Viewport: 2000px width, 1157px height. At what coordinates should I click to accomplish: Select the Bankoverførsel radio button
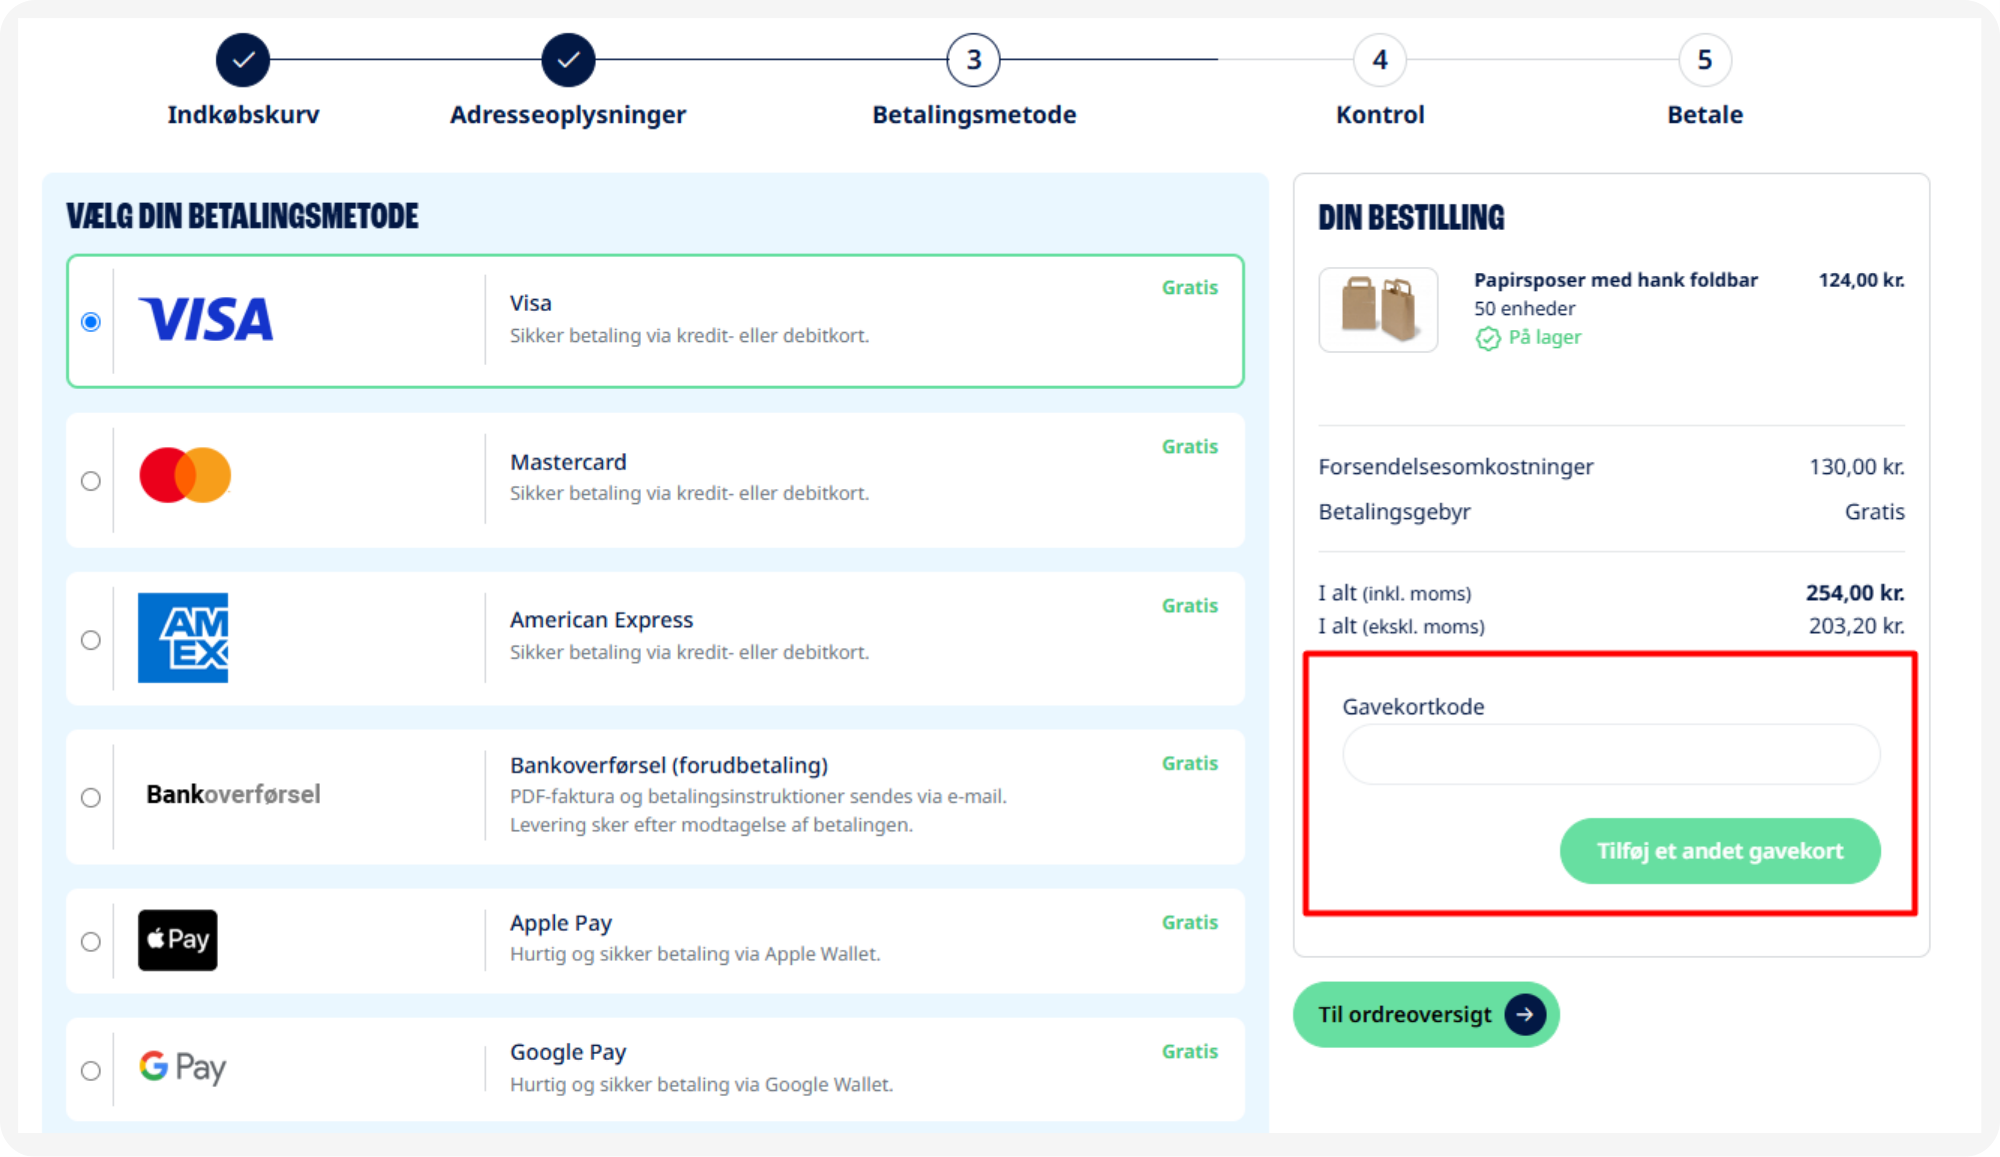click(91, 798)
